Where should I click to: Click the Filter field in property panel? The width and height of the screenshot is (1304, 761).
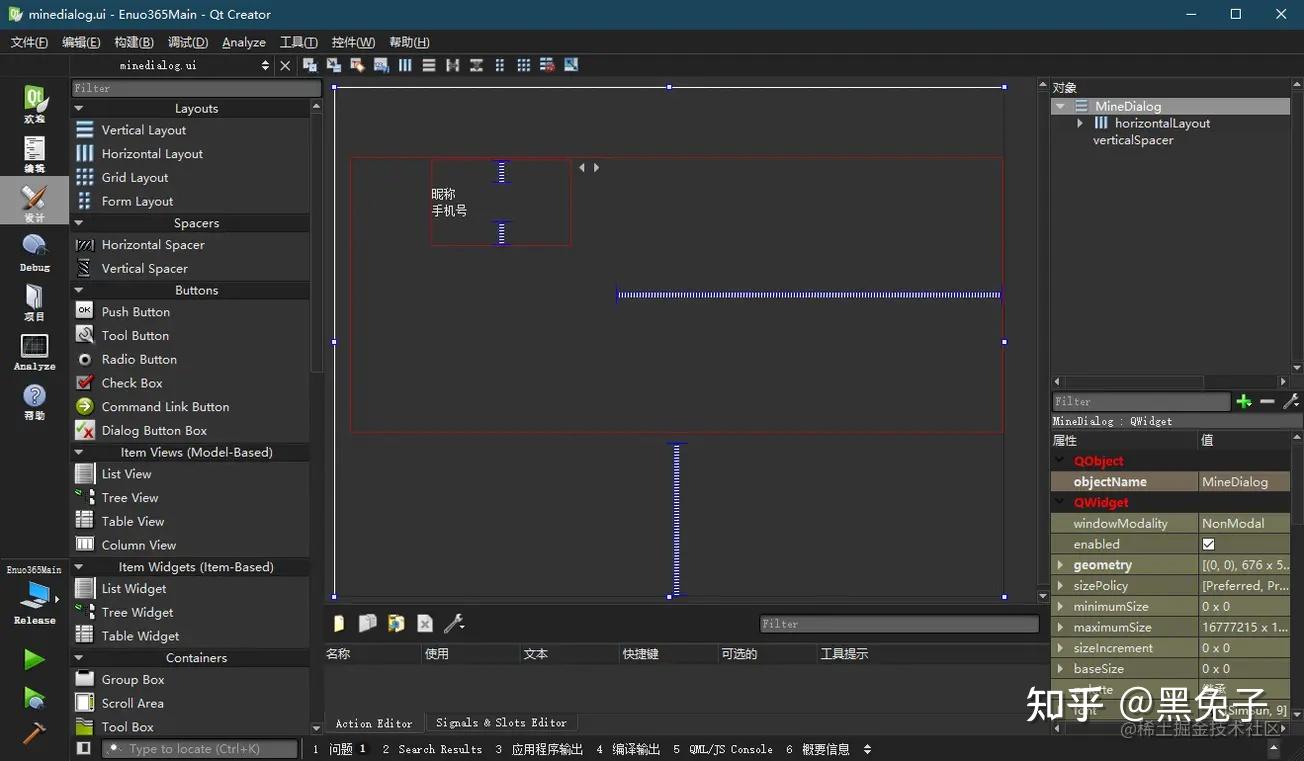(x=1140, y=401)
